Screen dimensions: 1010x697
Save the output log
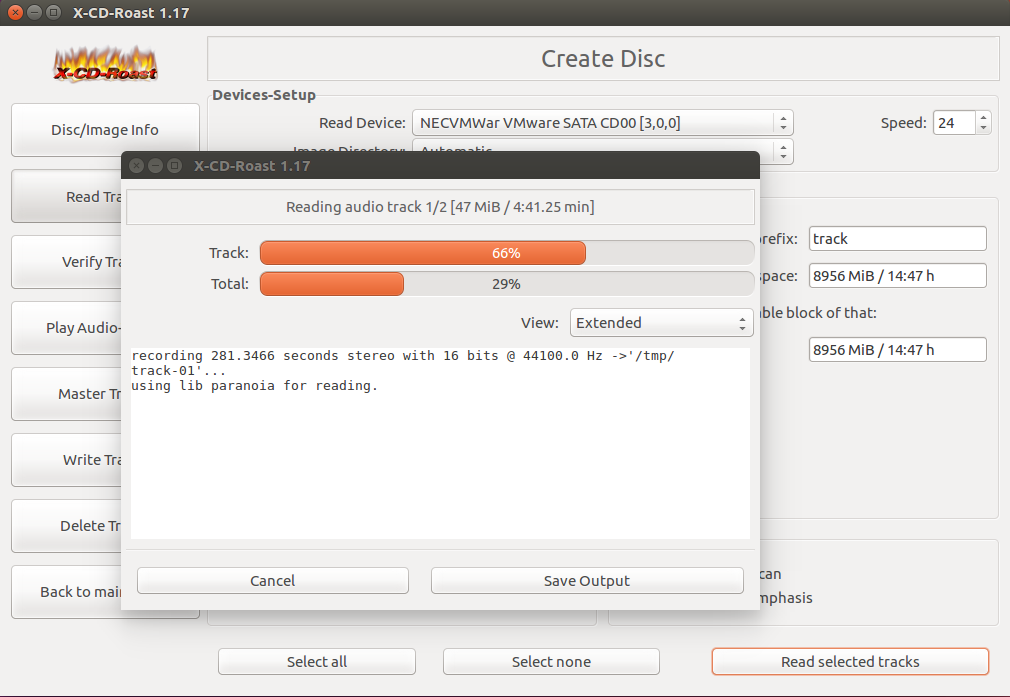pyautogui.click(x=587, y=580)
